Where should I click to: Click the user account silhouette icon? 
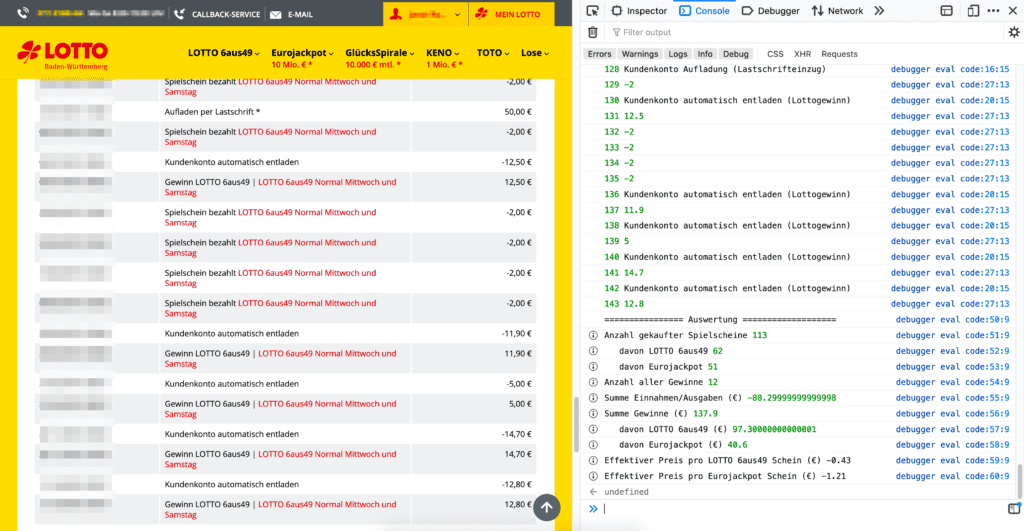[396, 14]
